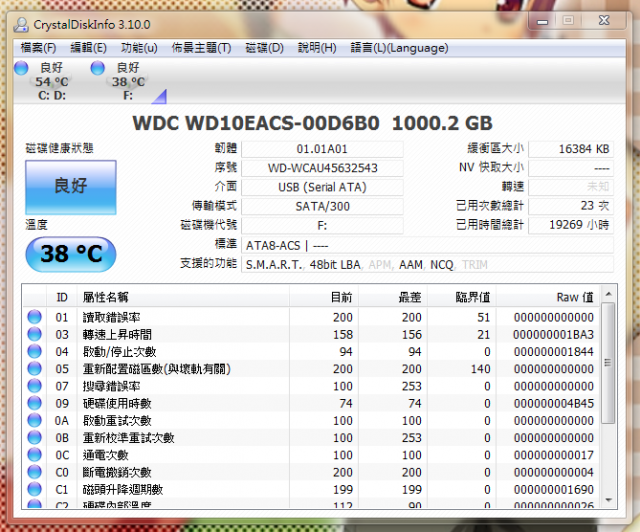Click the status orb of attribute 03
The width and height of the screenshot is (640, 532).
click(35, 334)
